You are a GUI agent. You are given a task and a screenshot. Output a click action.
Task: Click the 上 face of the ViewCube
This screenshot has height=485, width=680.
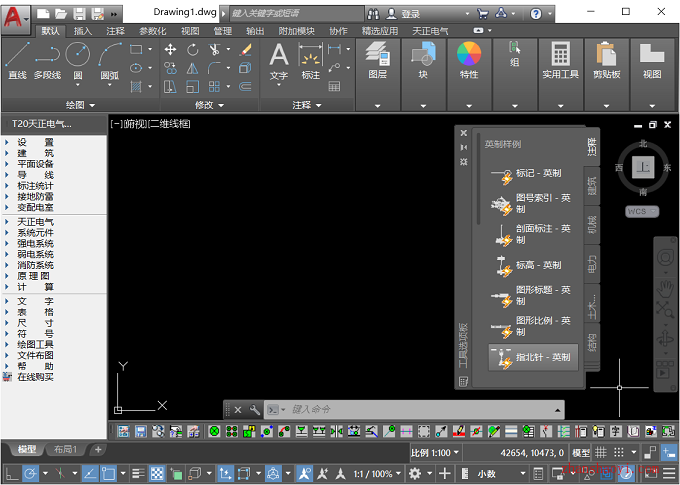coord(643,167)
